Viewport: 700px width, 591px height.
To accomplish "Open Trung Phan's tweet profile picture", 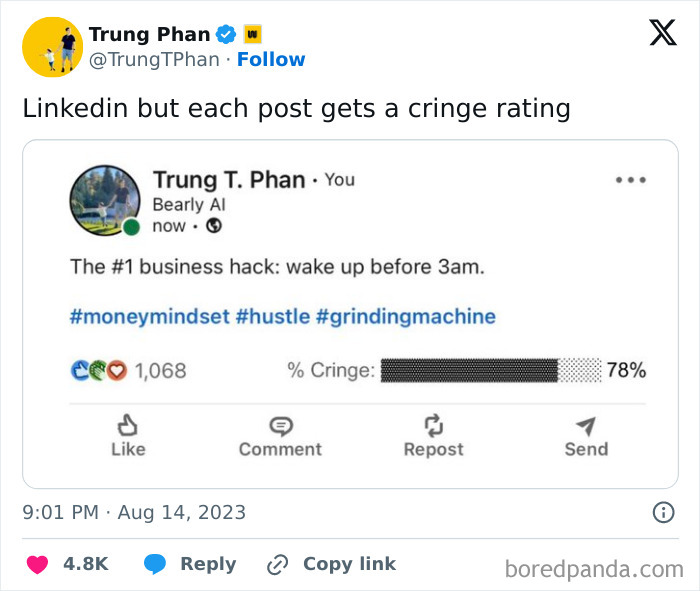I will click(52, 47).
